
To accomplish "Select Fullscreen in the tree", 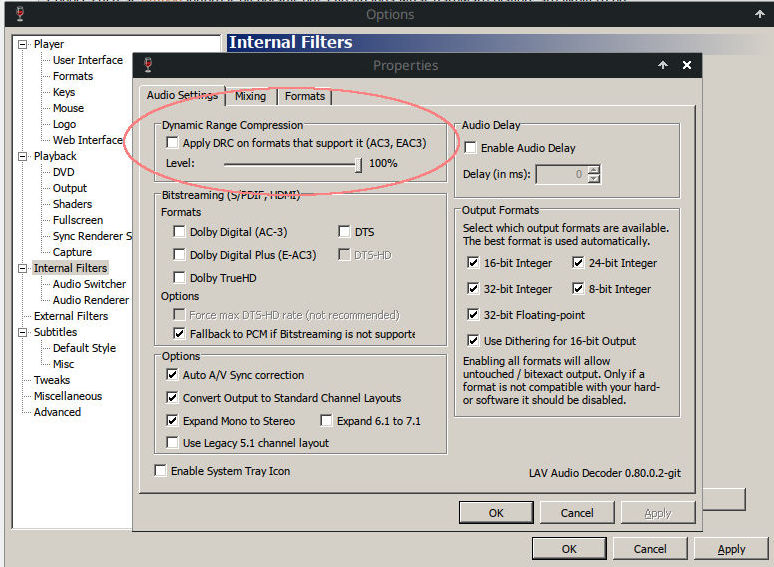I will (x=78, y=220).
